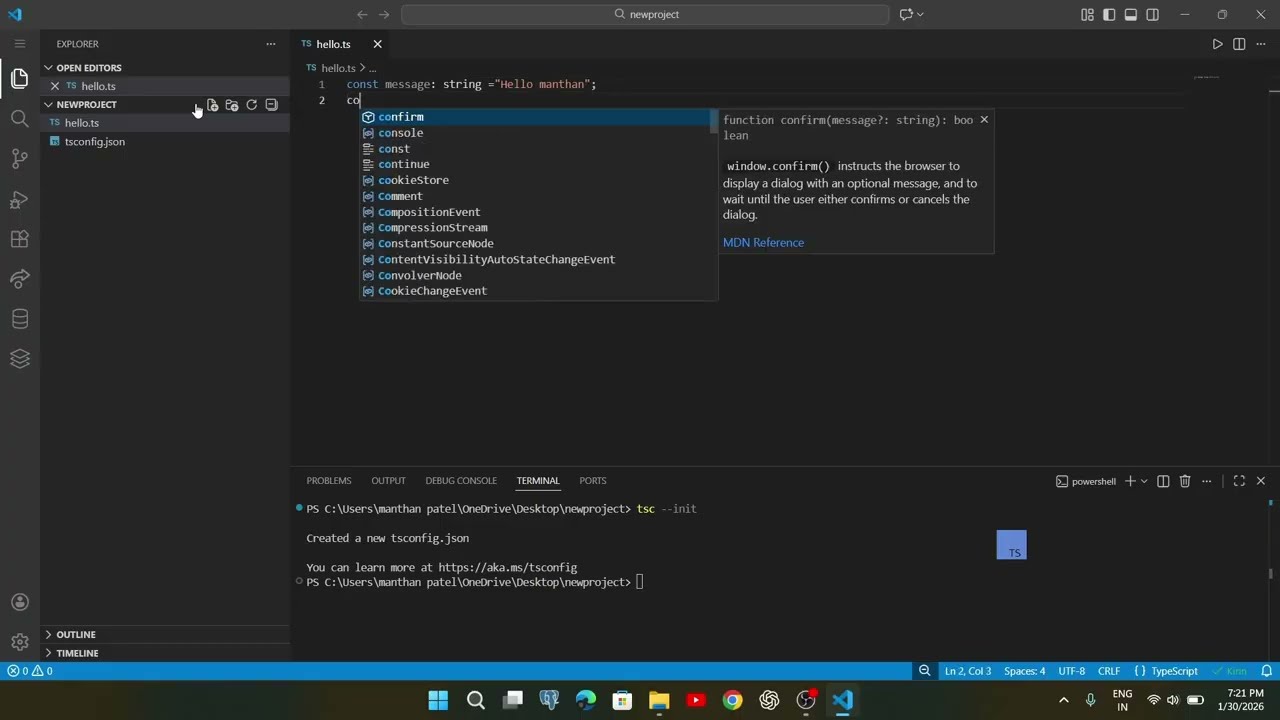Click New File icon in NEWPROJECT header
Viewport: 1280px width, 720px height.
click(x=212, y=105)
